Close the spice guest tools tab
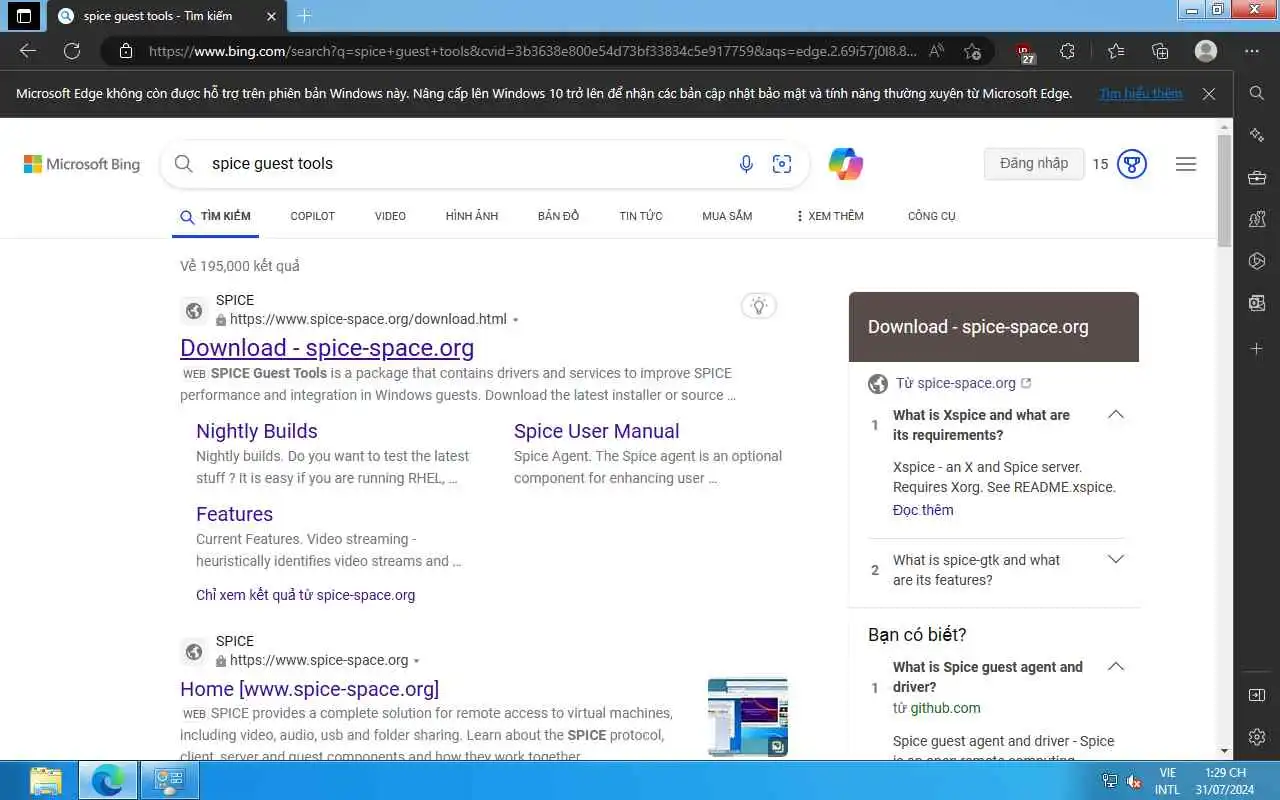The height and width of the screenshot is (800, 1280). tap(271, 16)
